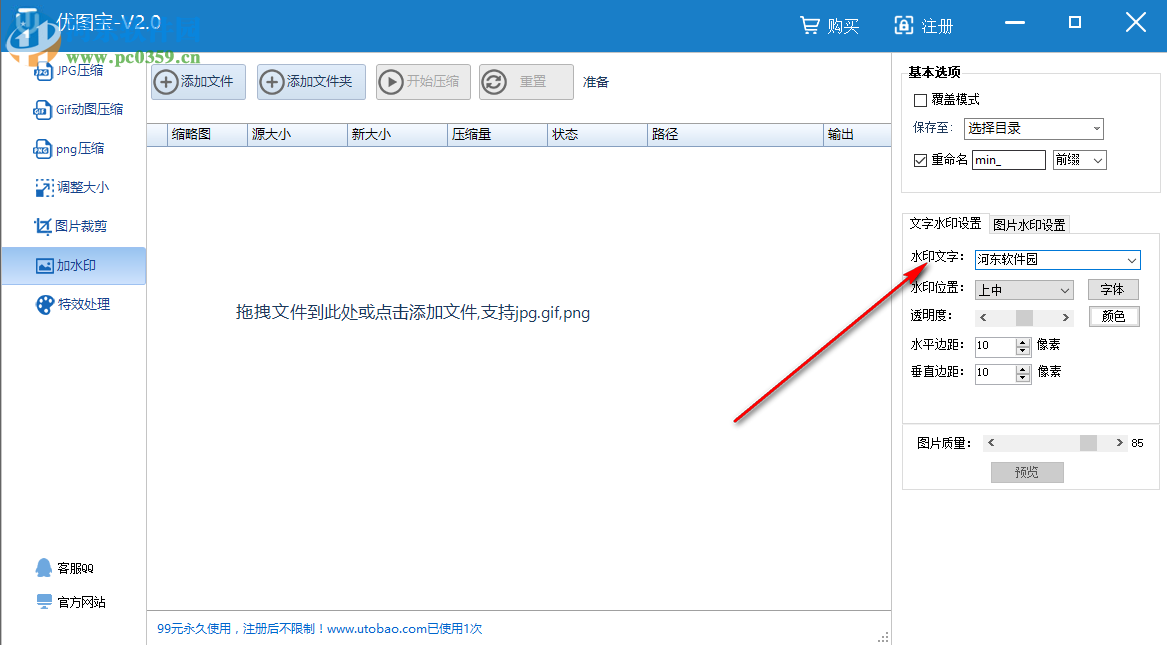
Task: Contact 客服QQ support
Action: pos(65,568)
